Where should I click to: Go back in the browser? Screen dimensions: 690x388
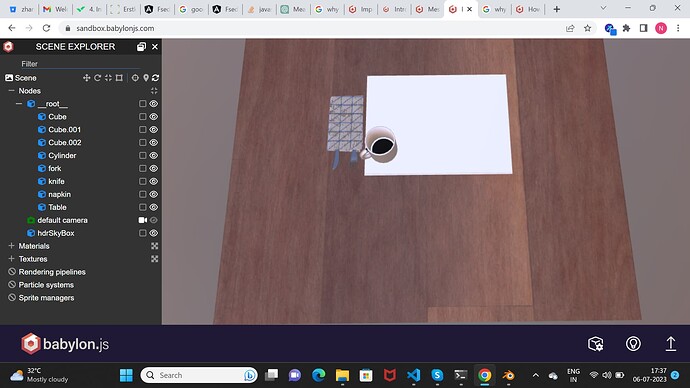12,28
